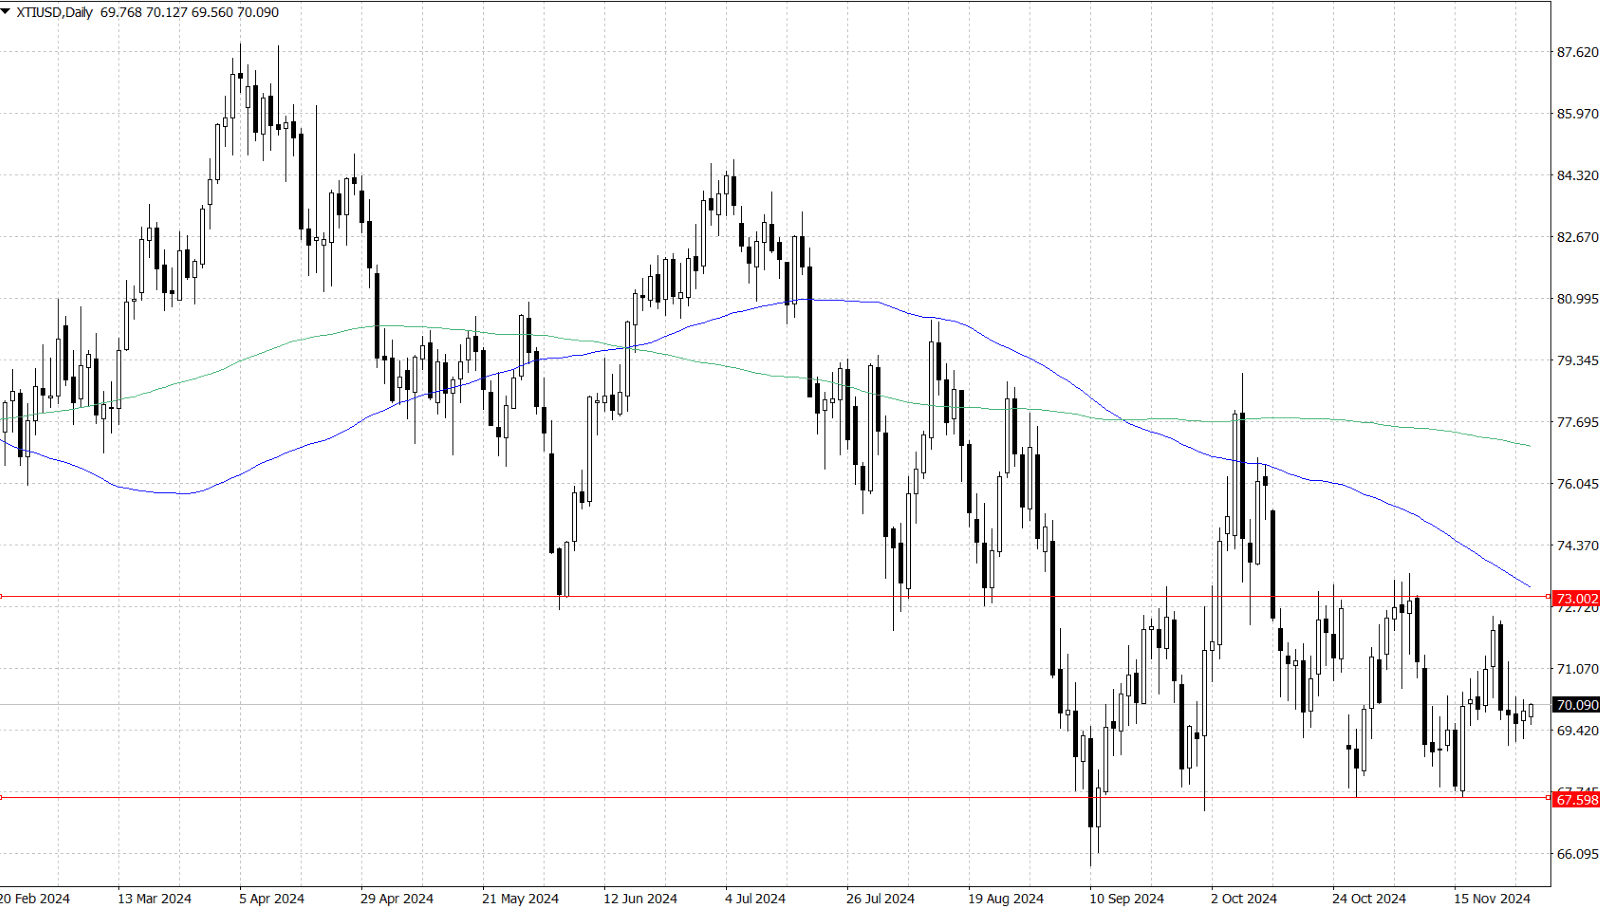This screenshot has height=912, width=1600.
Task: Click the 69.420 price axis label
Action: pyautogui.click(x=1578, y=731)
